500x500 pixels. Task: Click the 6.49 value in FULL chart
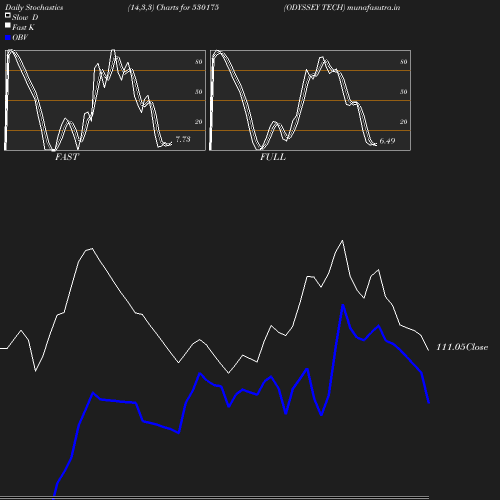coord(387,141)
